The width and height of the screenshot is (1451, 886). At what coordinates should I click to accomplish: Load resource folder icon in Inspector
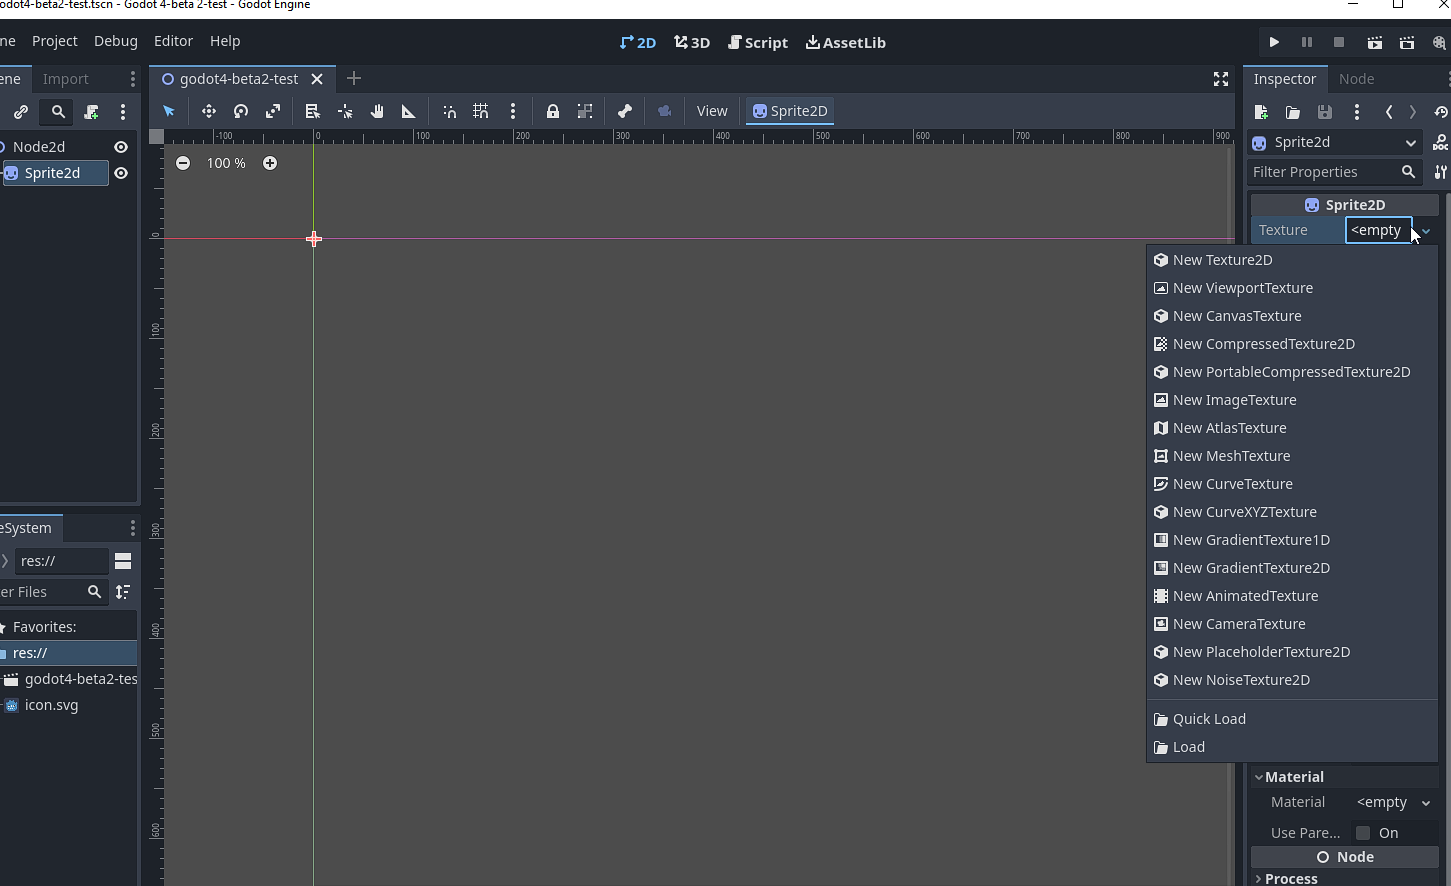click(x=1293, y=112)
